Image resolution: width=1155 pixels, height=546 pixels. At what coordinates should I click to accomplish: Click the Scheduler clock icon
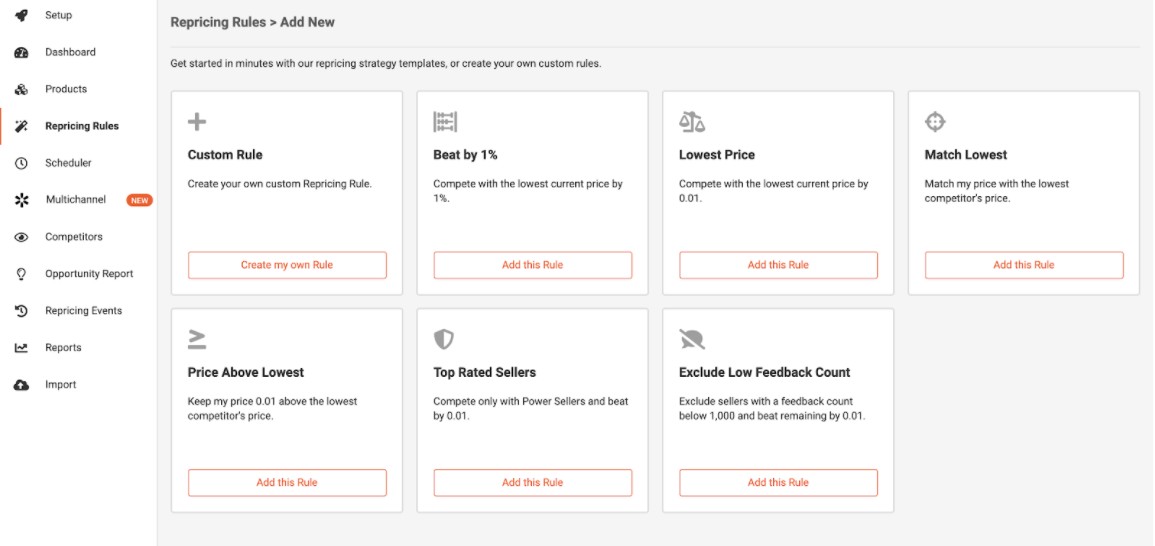point(21,163)
